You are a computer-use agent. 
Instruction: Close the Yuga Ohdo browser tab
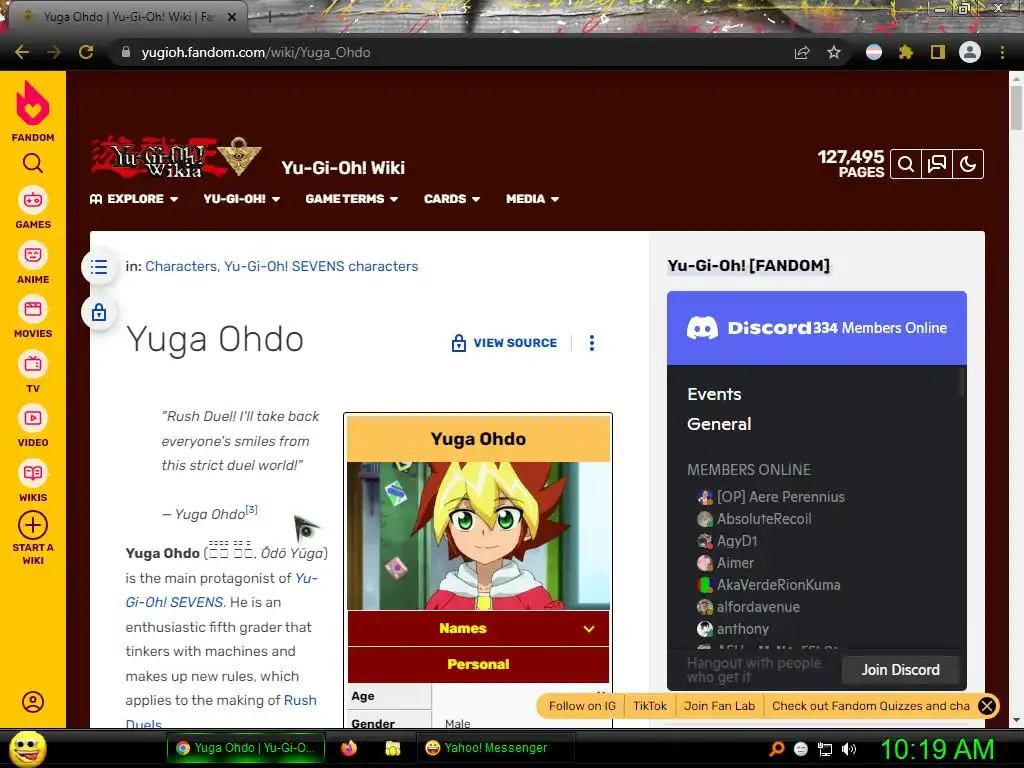[x=232, y=17]
